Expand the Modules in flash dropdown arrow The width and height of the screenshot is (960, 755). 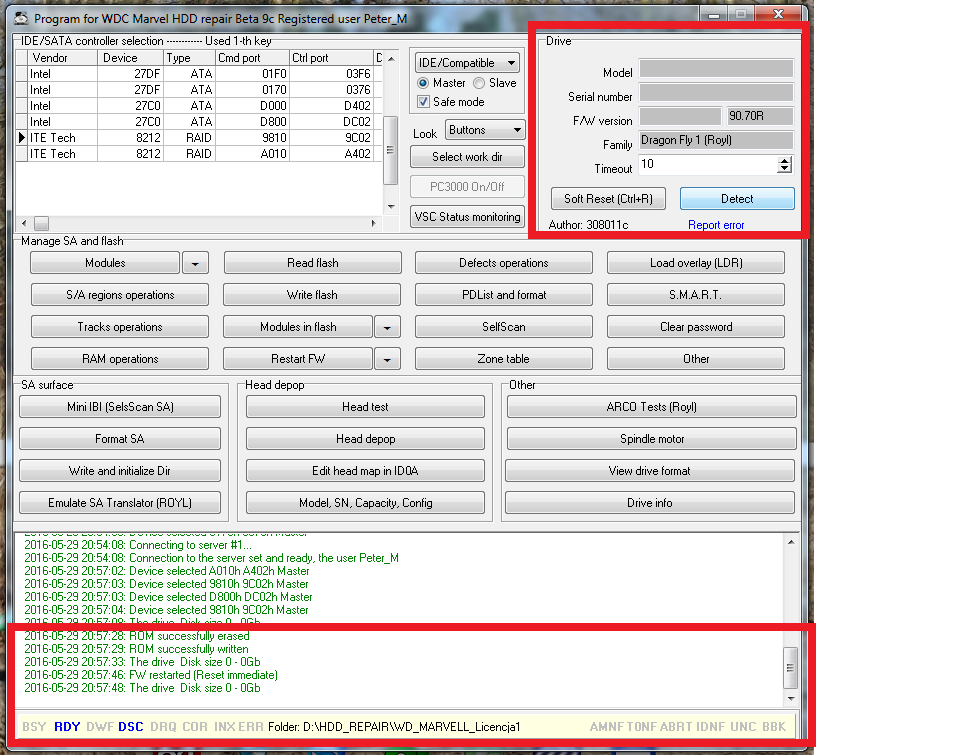(x=387, y=327)
